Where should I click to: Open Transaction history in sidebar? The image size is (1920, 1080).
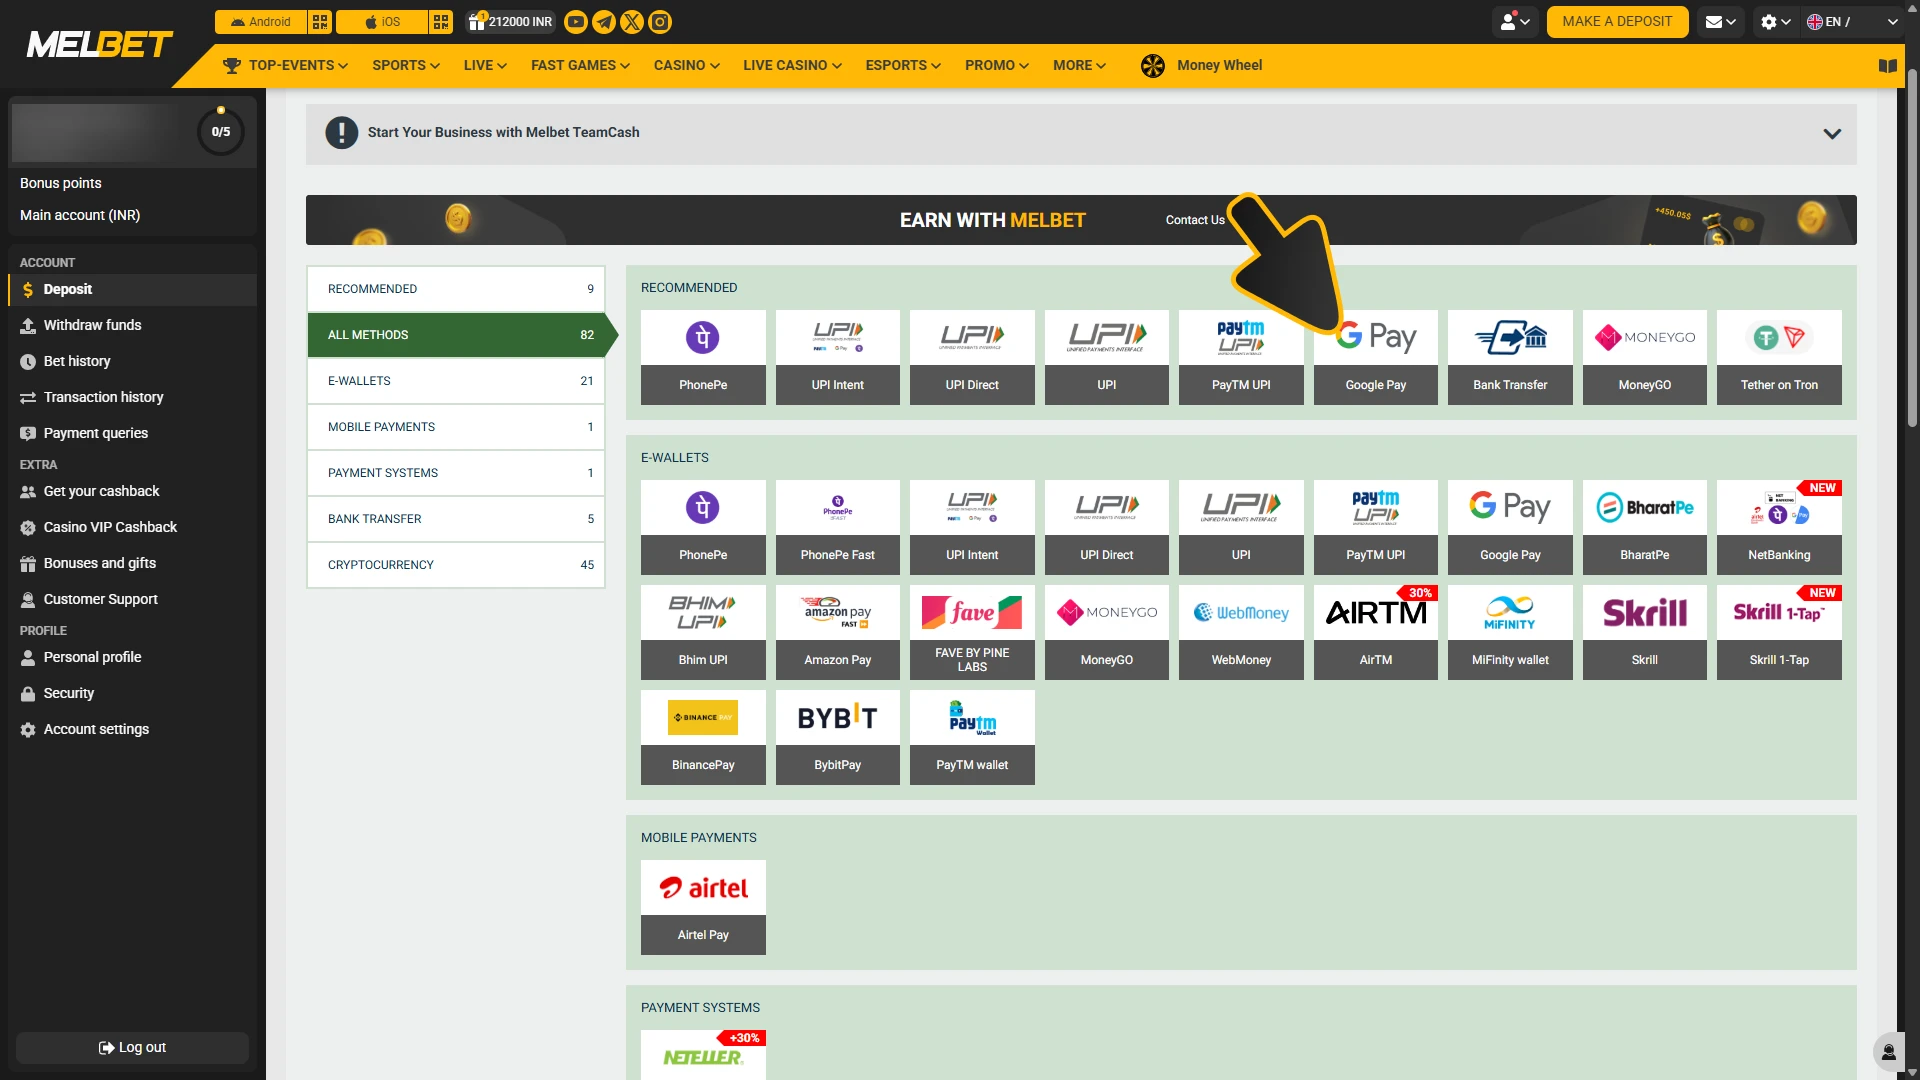click(x=132, y=397)
